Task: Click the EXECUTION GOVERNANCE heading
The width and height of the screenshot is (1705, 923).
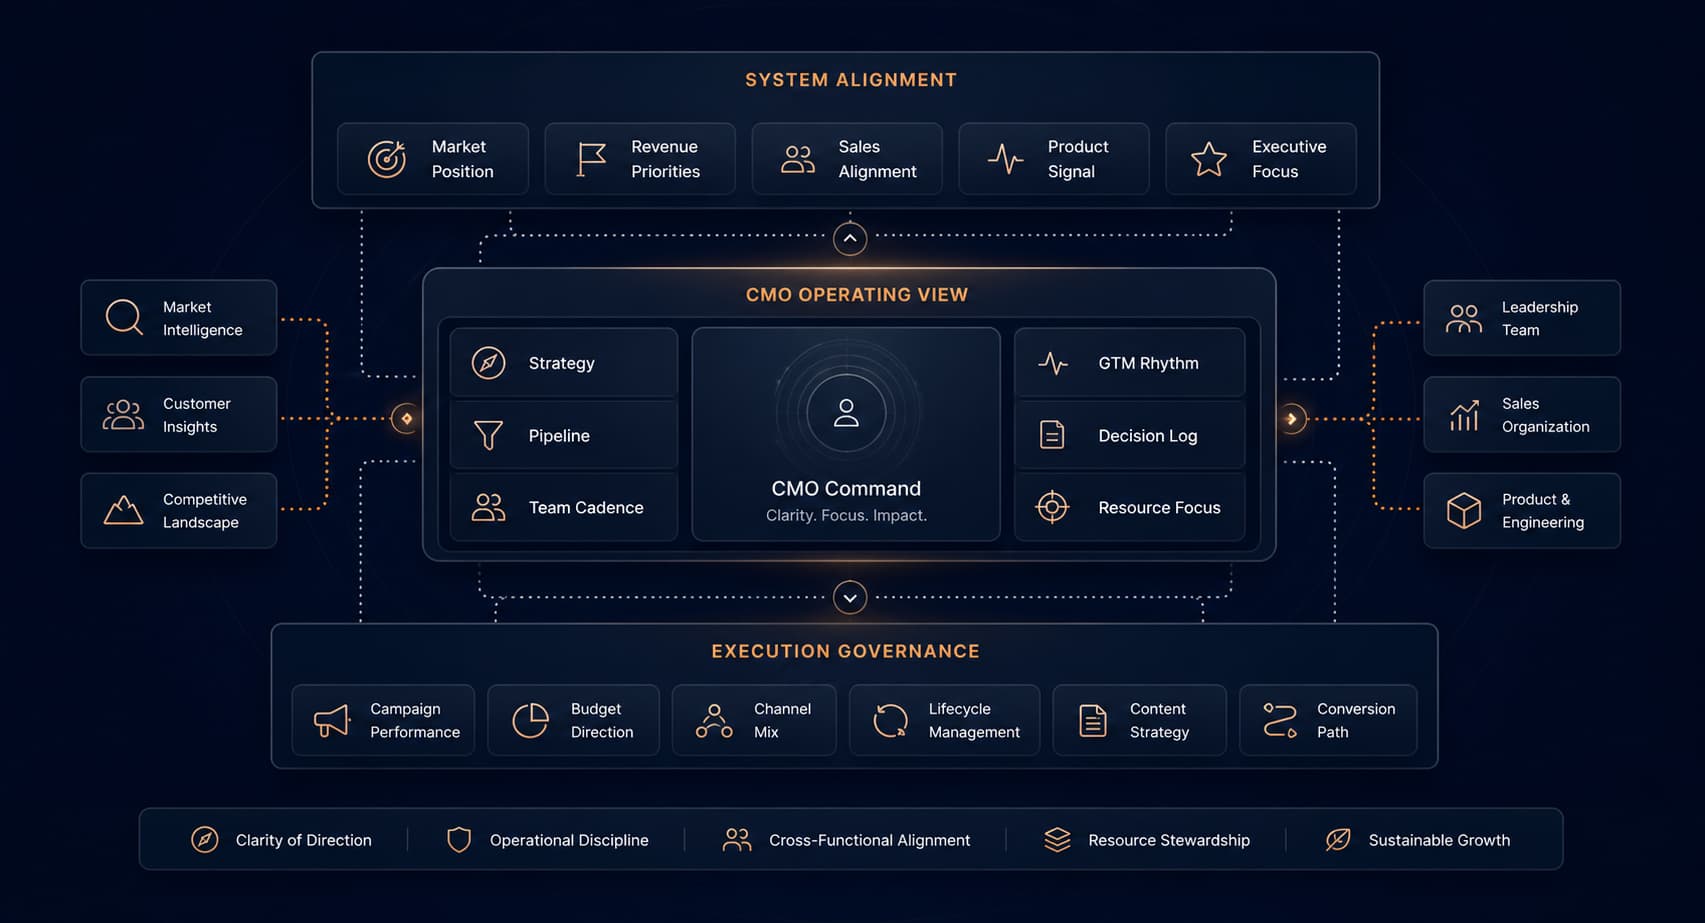Action: (846, 651)
